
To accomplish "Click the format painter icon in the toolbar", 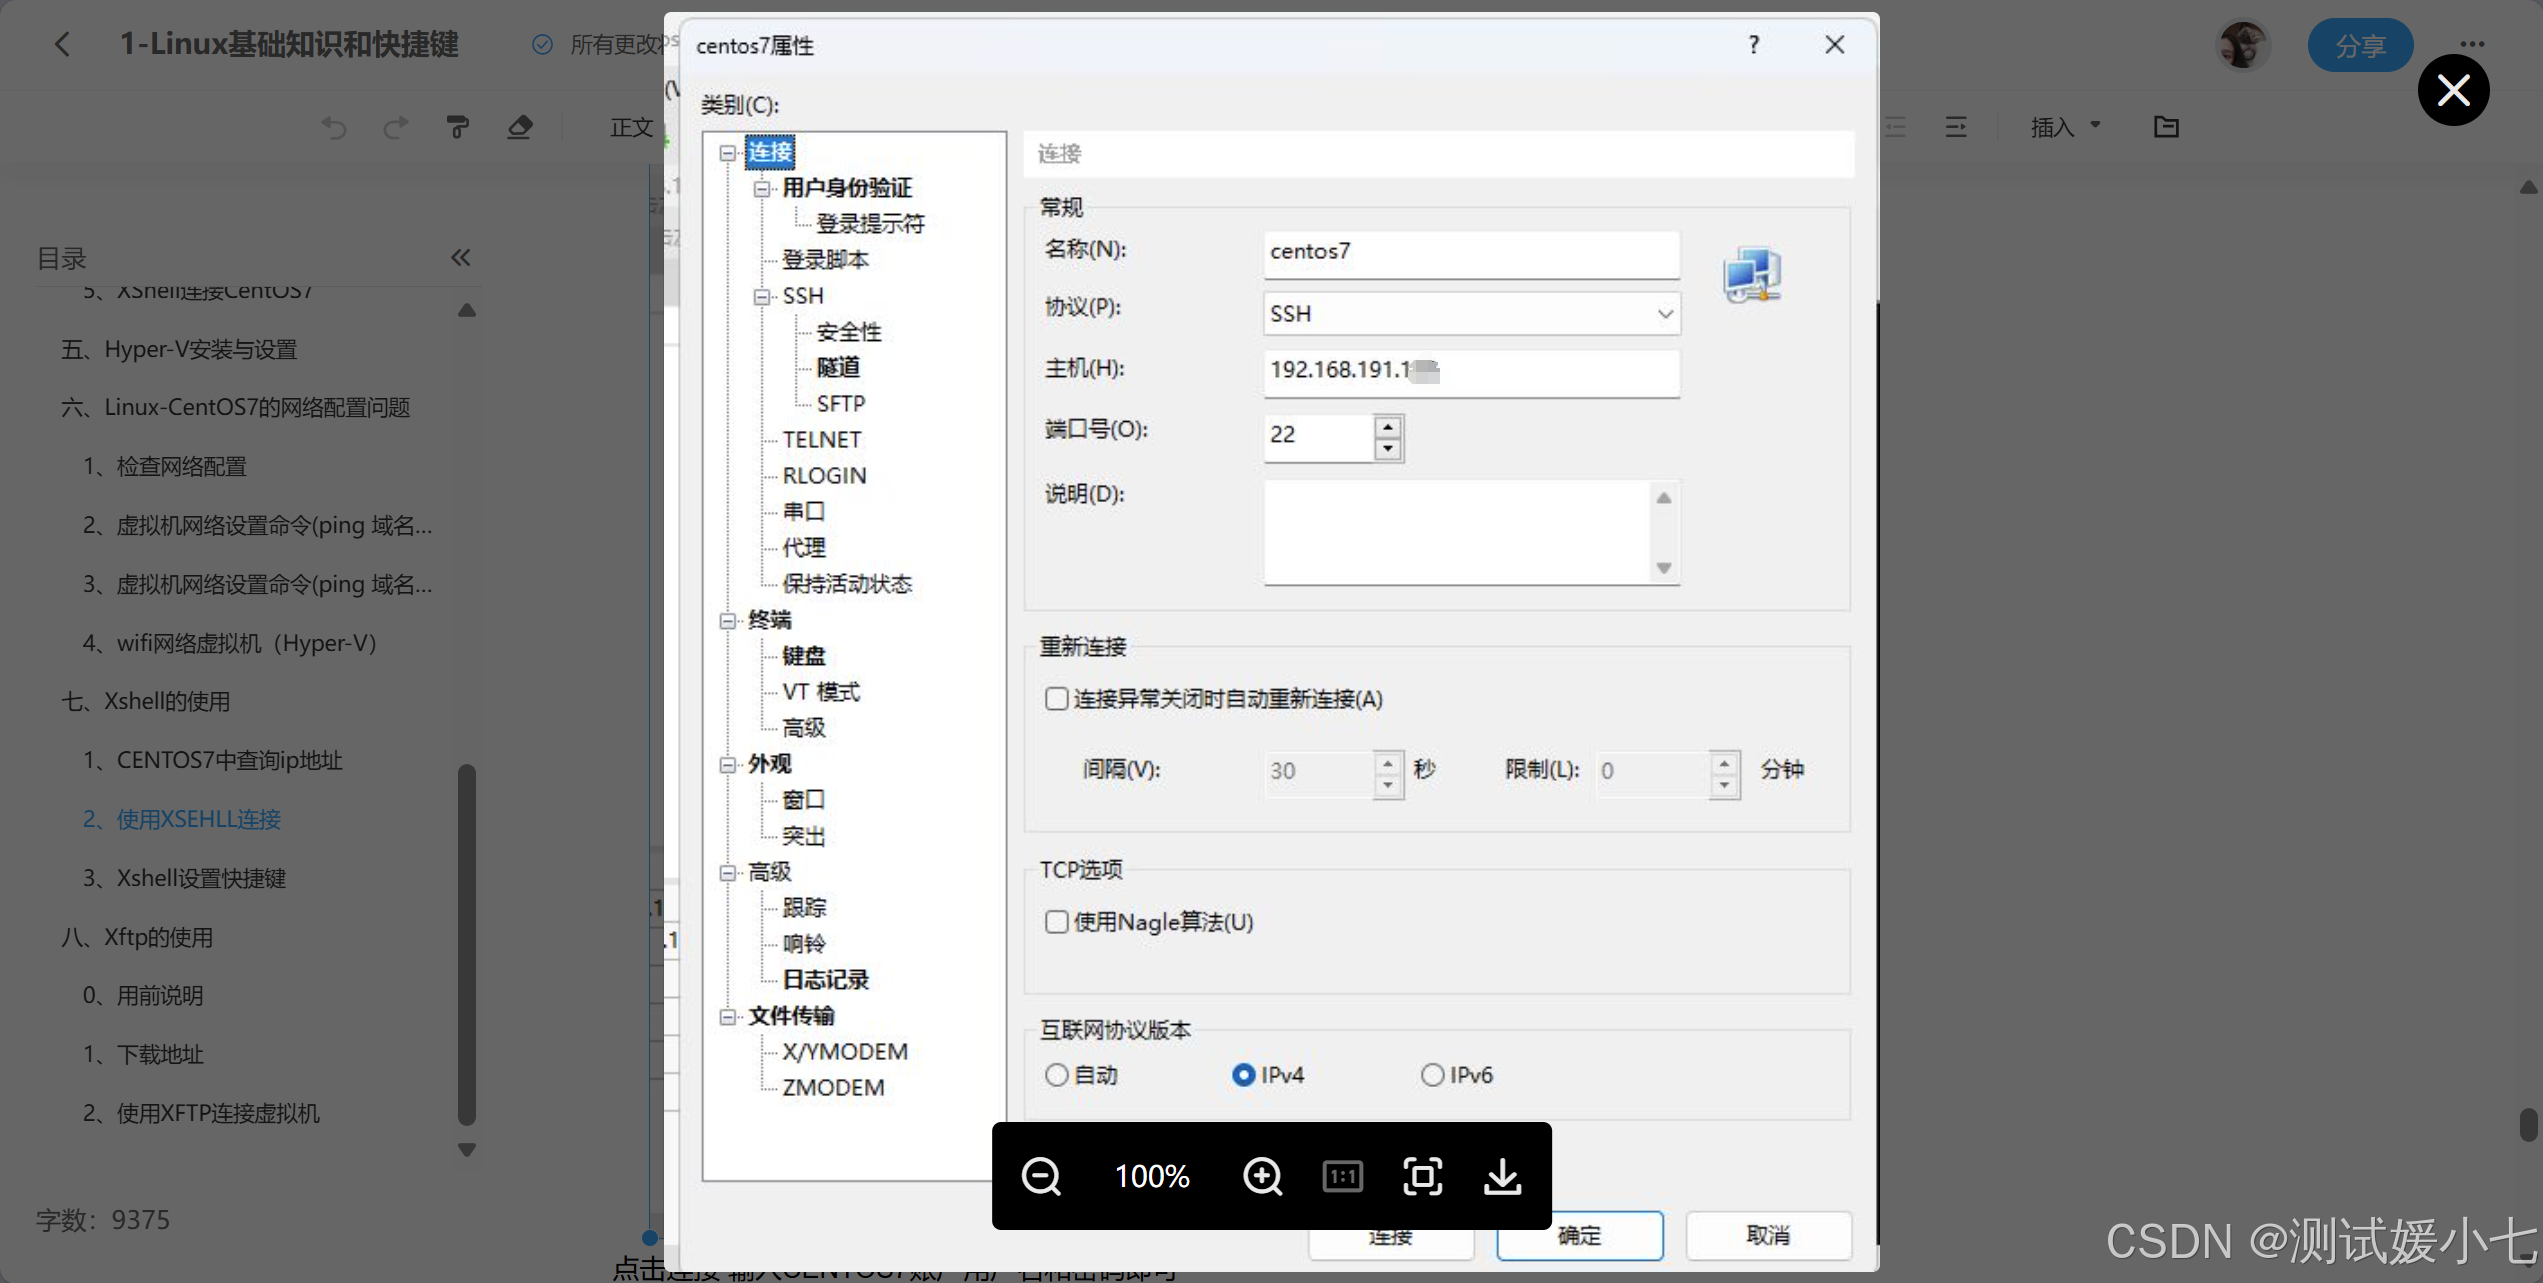I will (457, 127).
